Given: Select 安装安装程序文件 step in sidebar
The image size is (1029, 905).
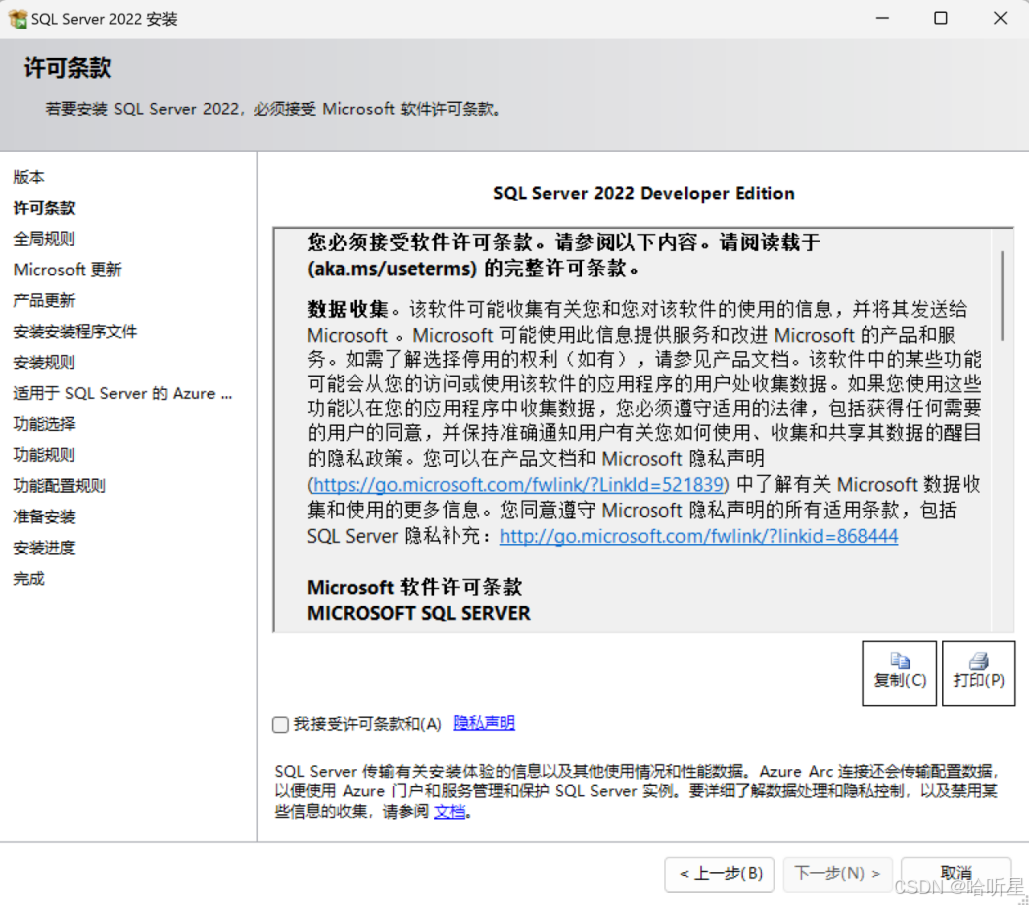Looking at the screenshot, I should [x=75, y=331].
